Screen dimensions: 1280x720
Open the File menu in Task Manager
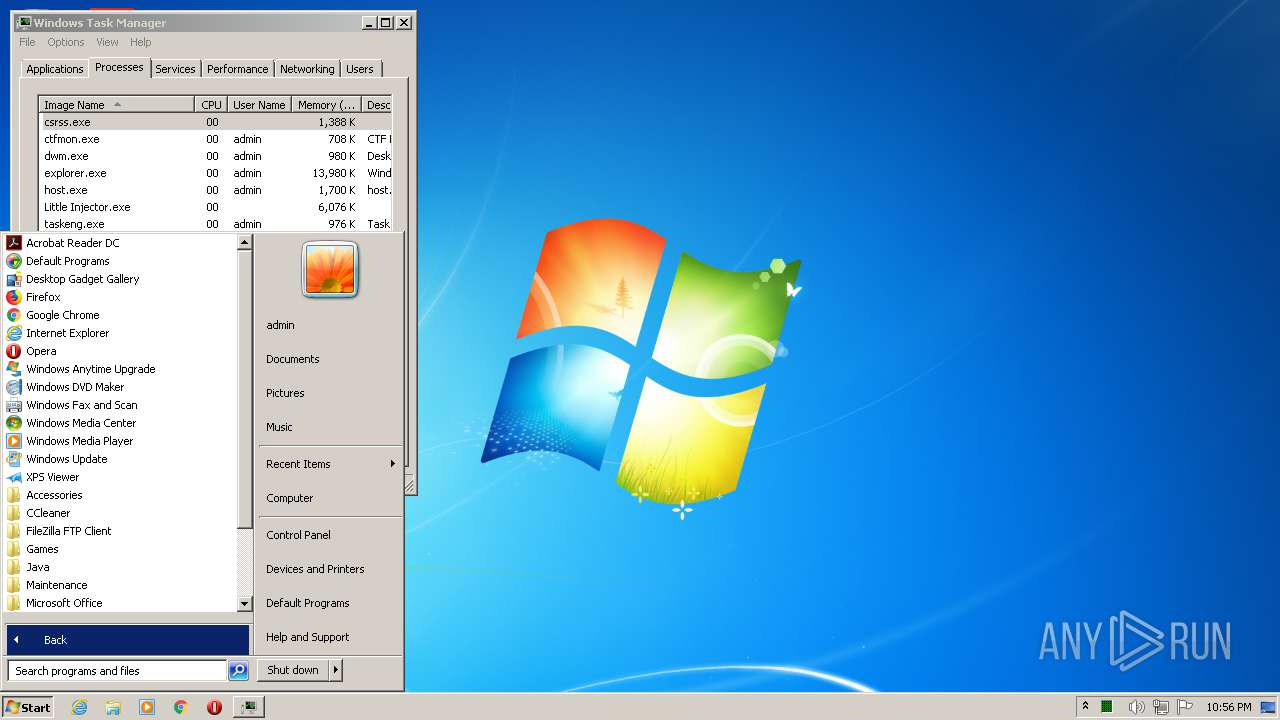click(27, 42)
